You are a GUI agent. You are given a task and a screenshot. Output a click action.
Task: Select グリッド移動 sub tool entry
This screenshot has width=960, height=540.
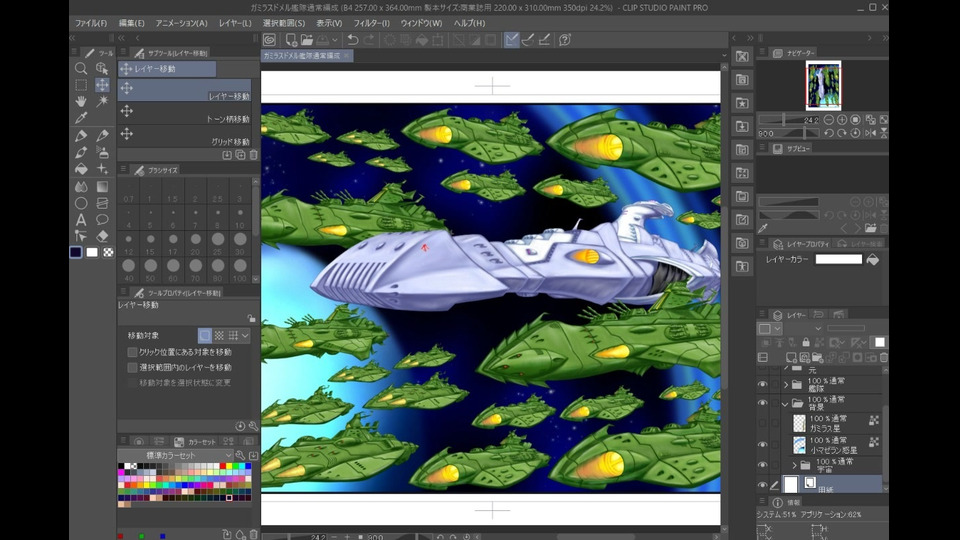tap(185, 136)
